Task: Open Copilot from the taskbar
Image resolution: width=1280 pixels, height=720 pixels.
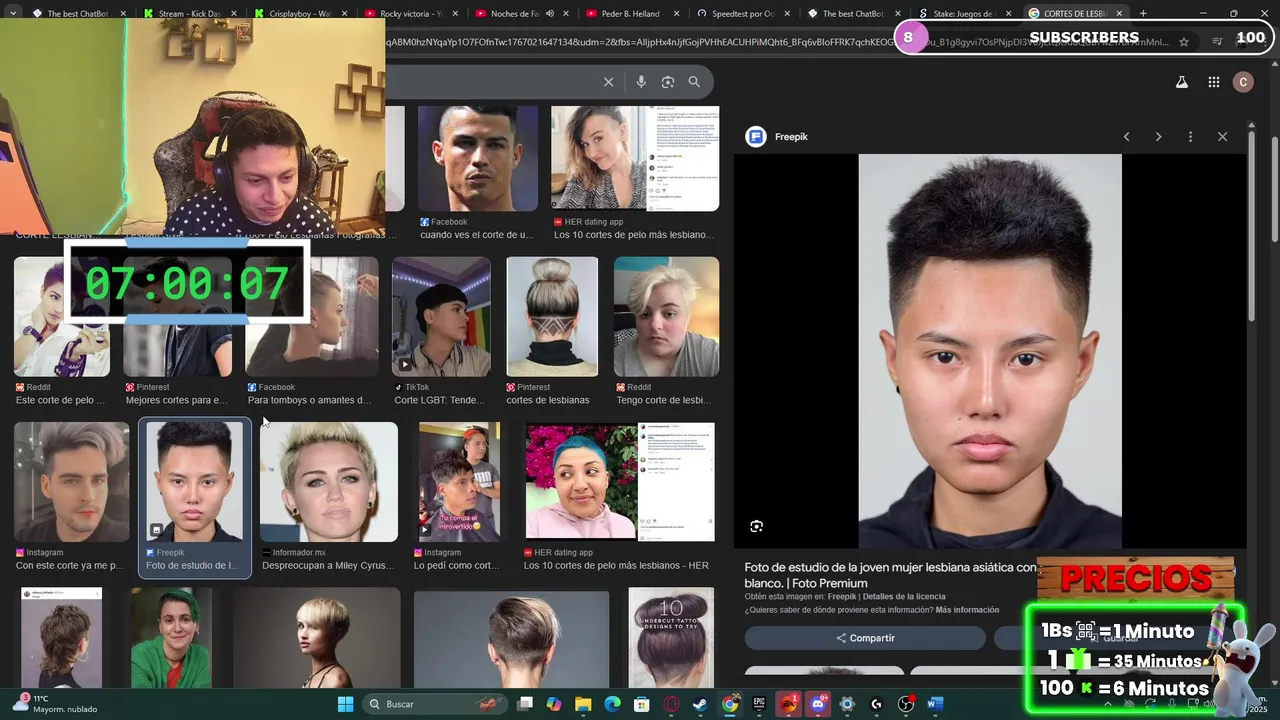Action: tap(554, 704)
